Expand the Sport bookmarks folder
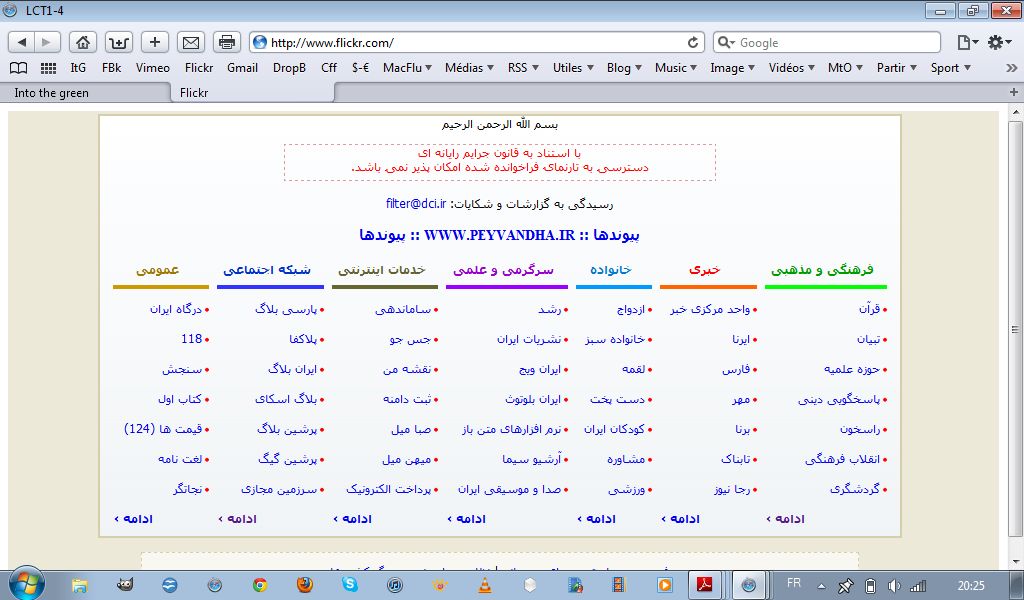 [950, 68]
